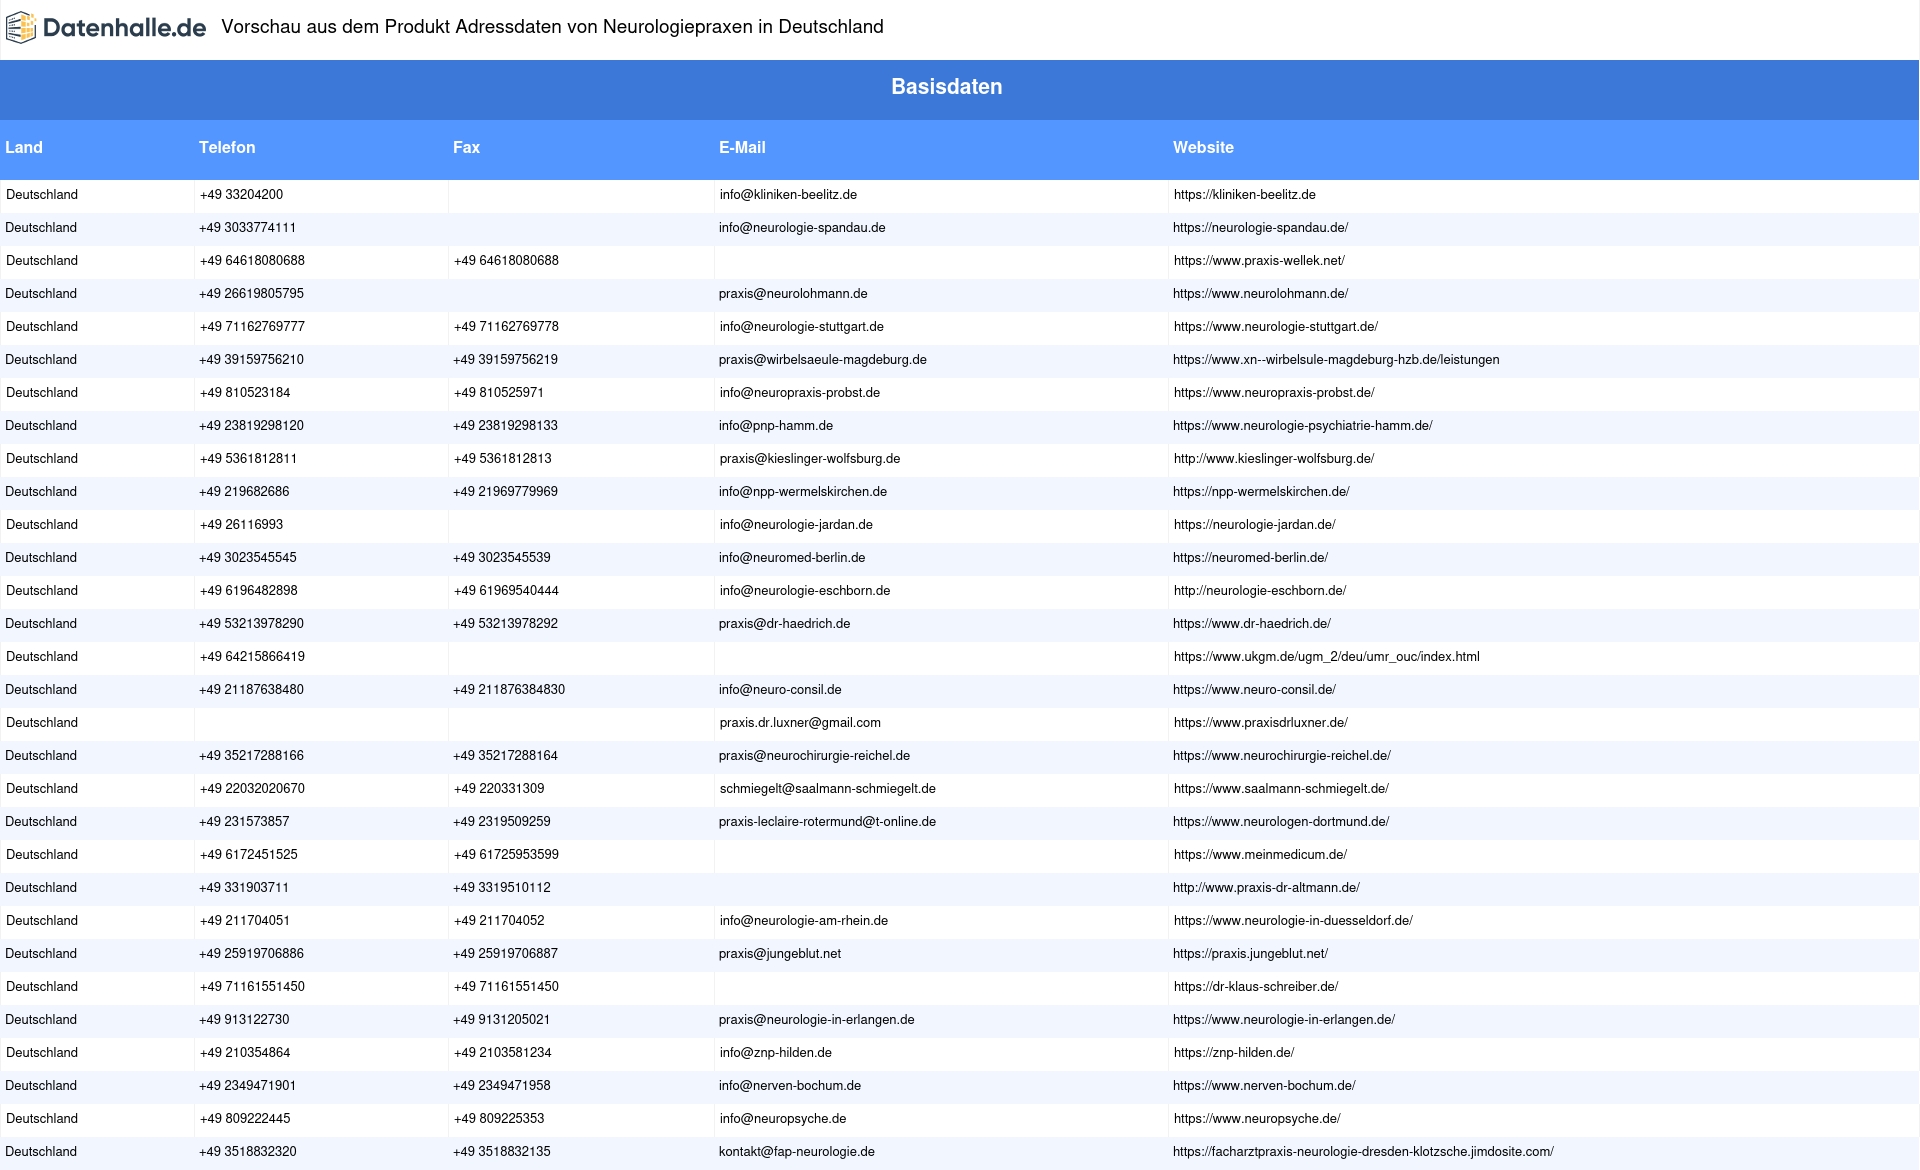
Task: Select email praxis-leclaire-rotermund@t-online.de
Action: 827,822
